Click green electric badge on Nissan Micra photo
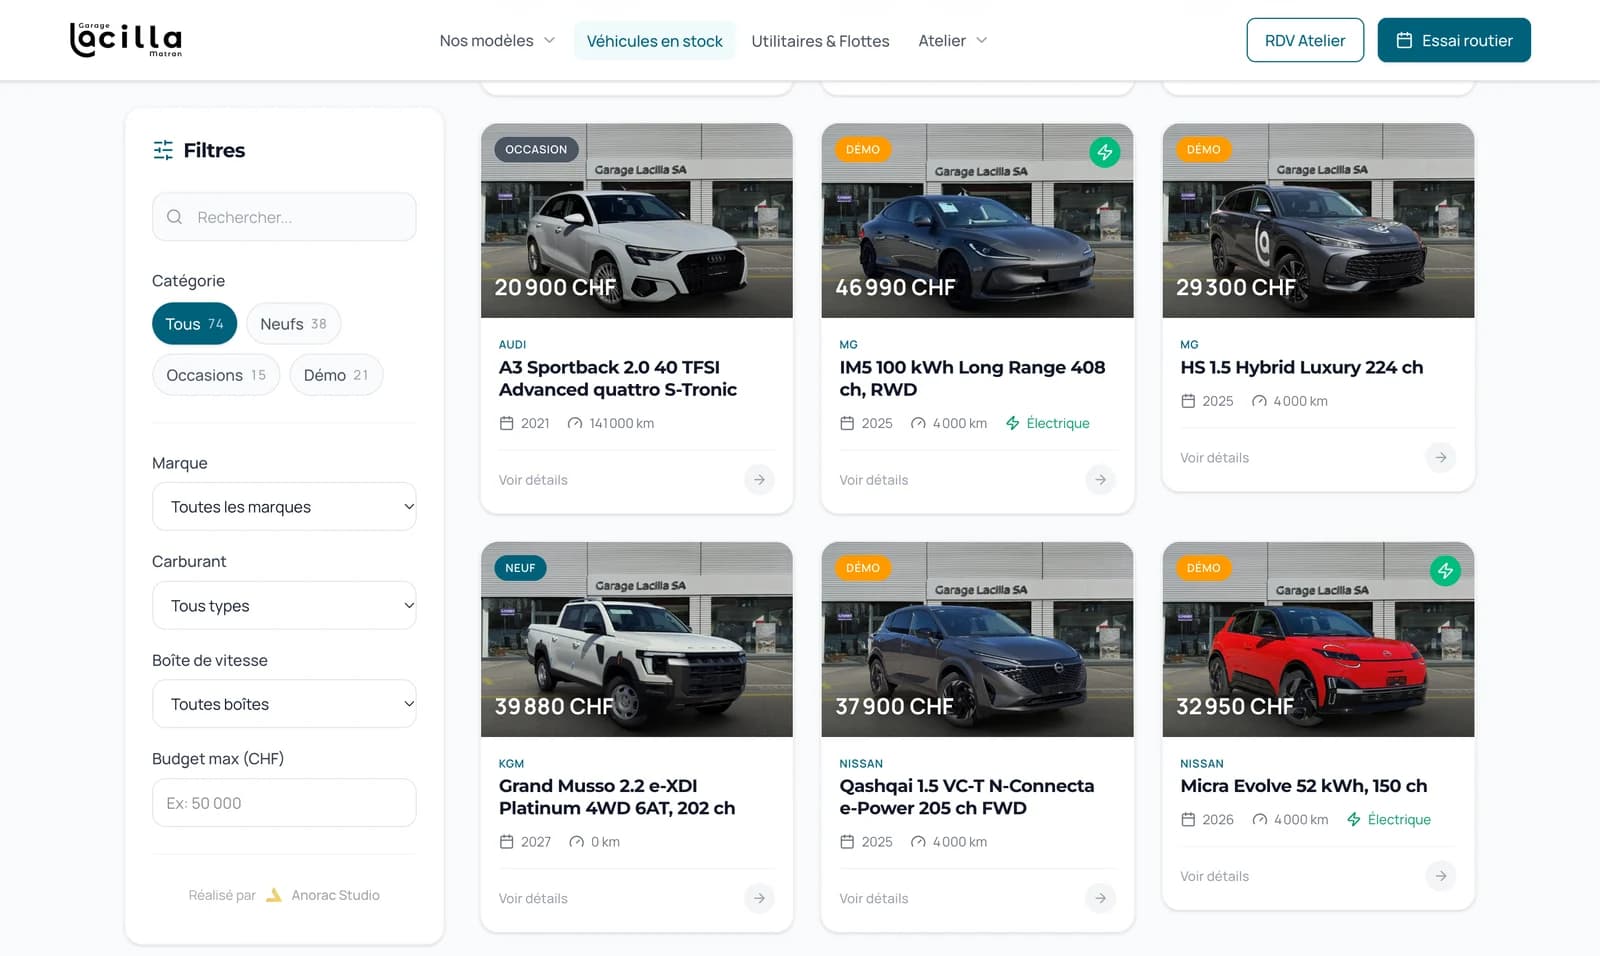 (1445, 571)
